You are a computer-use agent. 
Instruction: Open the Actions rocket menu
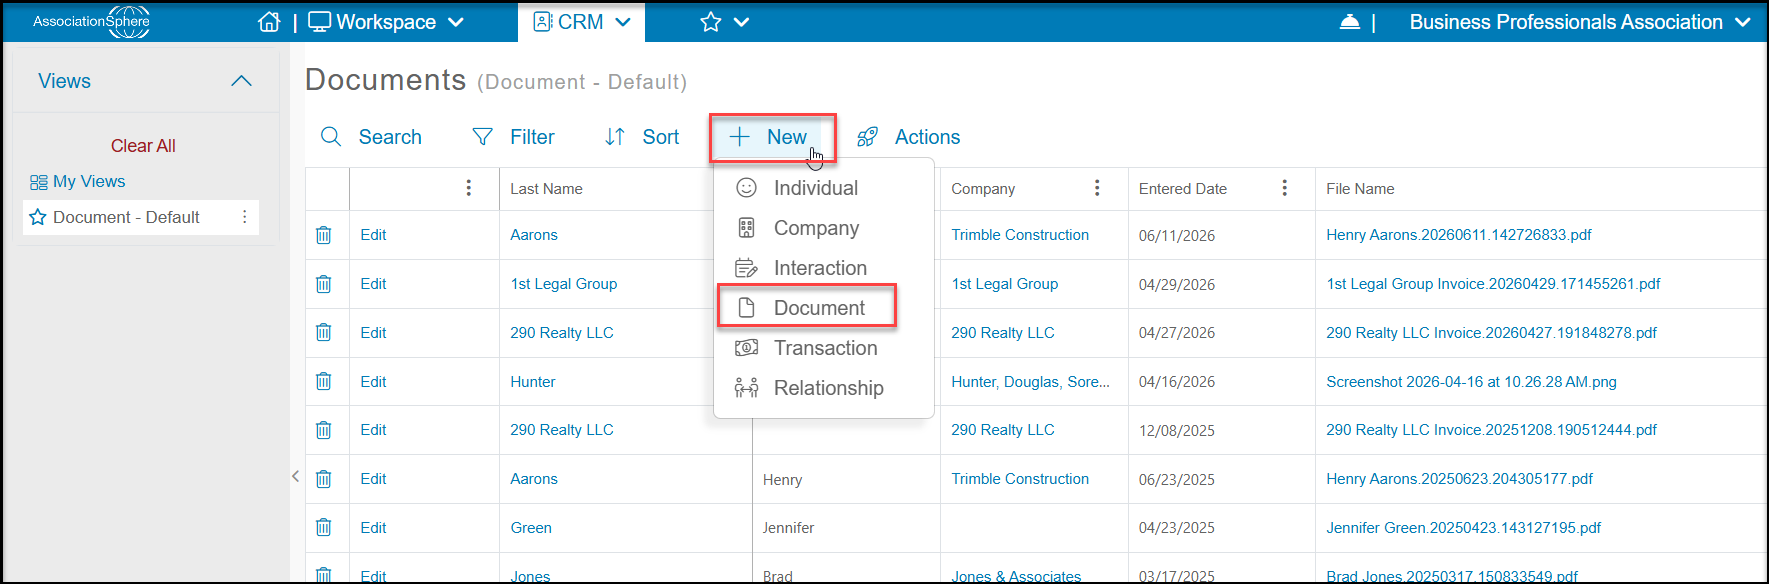coord(908,137)
